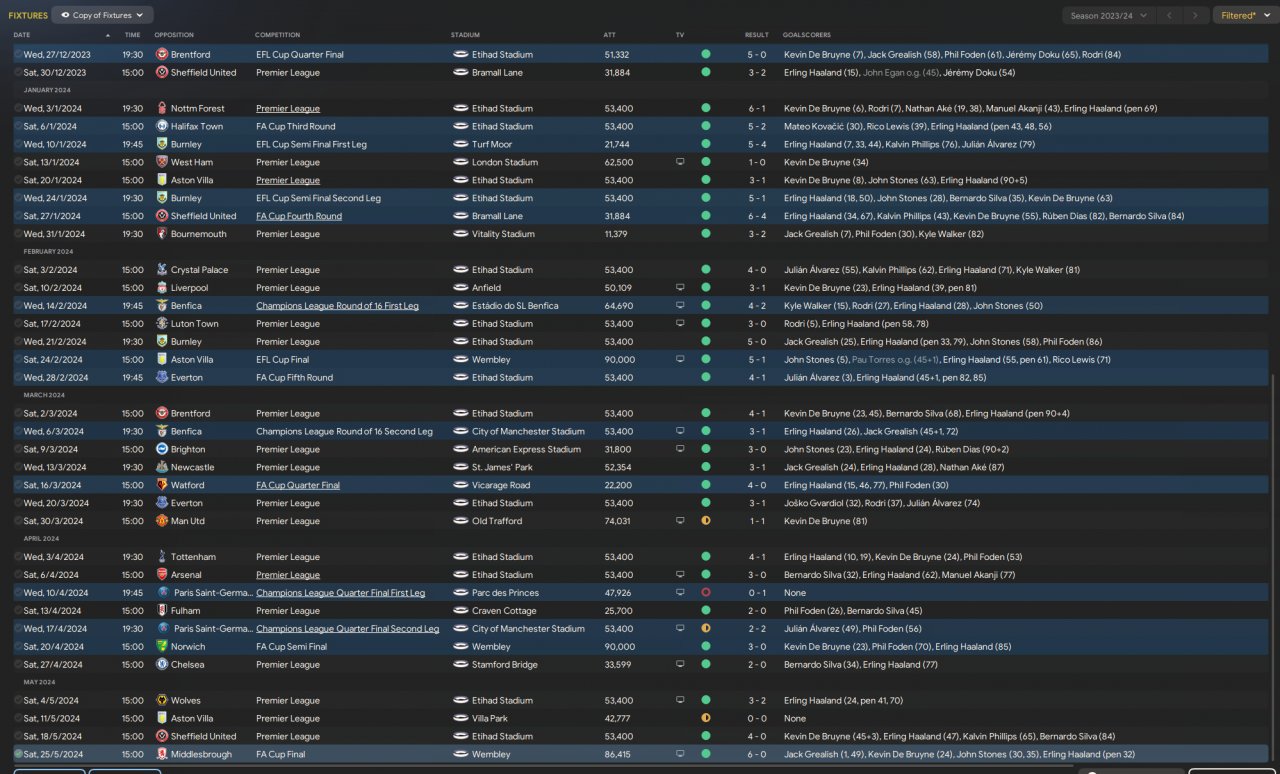Open Fulham via its club crest
The height and width of the screenshot is (774, 1280).
[x=162, y=611]
